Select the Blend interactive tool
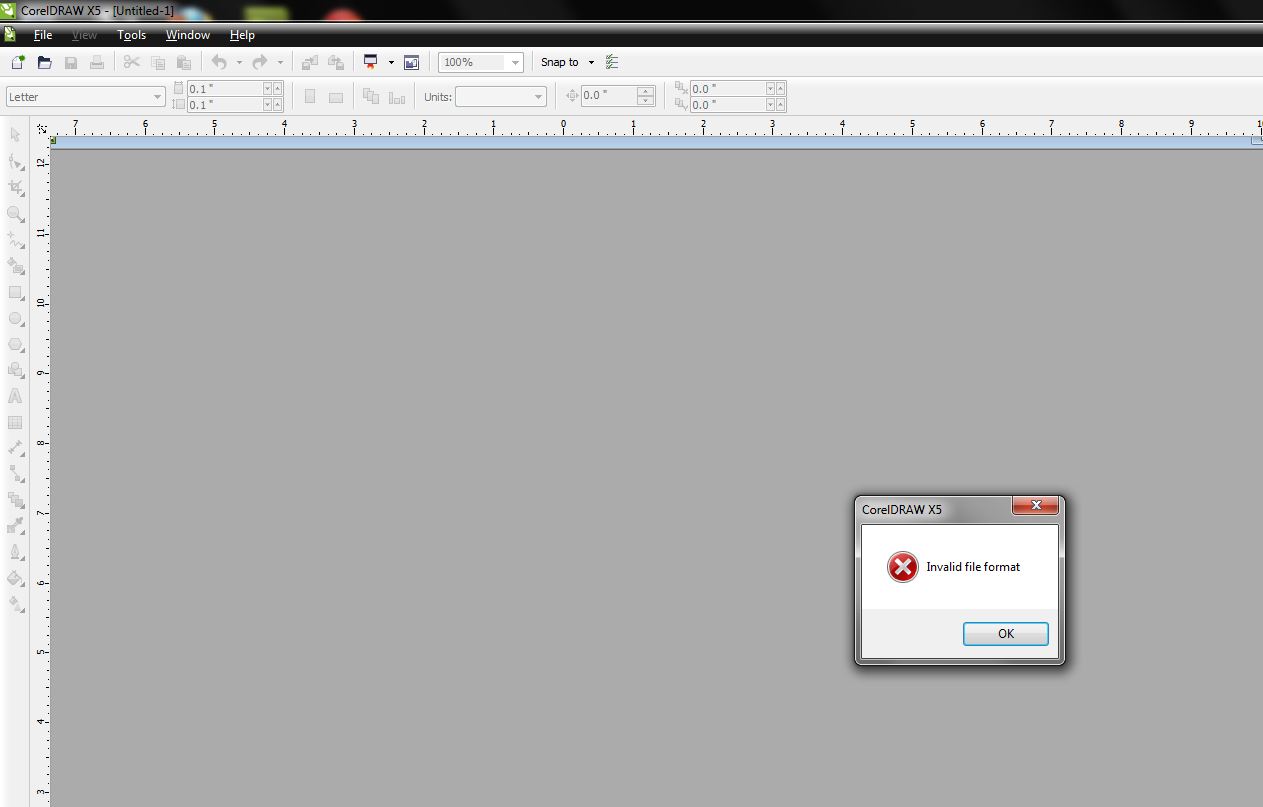Viewport: 1263px width, 807px height. click(x=16, y=500)
